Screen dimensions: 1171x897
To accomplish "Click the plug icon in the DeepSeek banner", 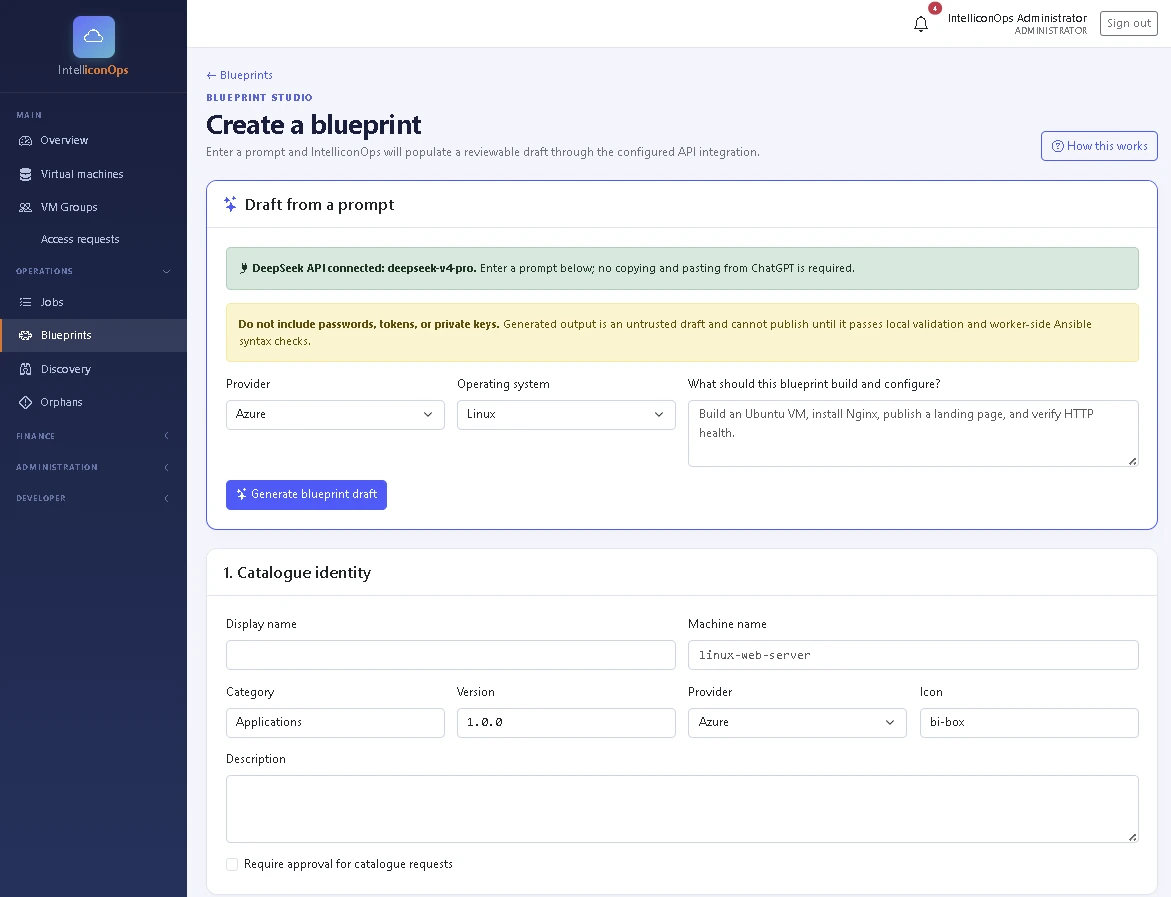I will click(x=243, y=268).
